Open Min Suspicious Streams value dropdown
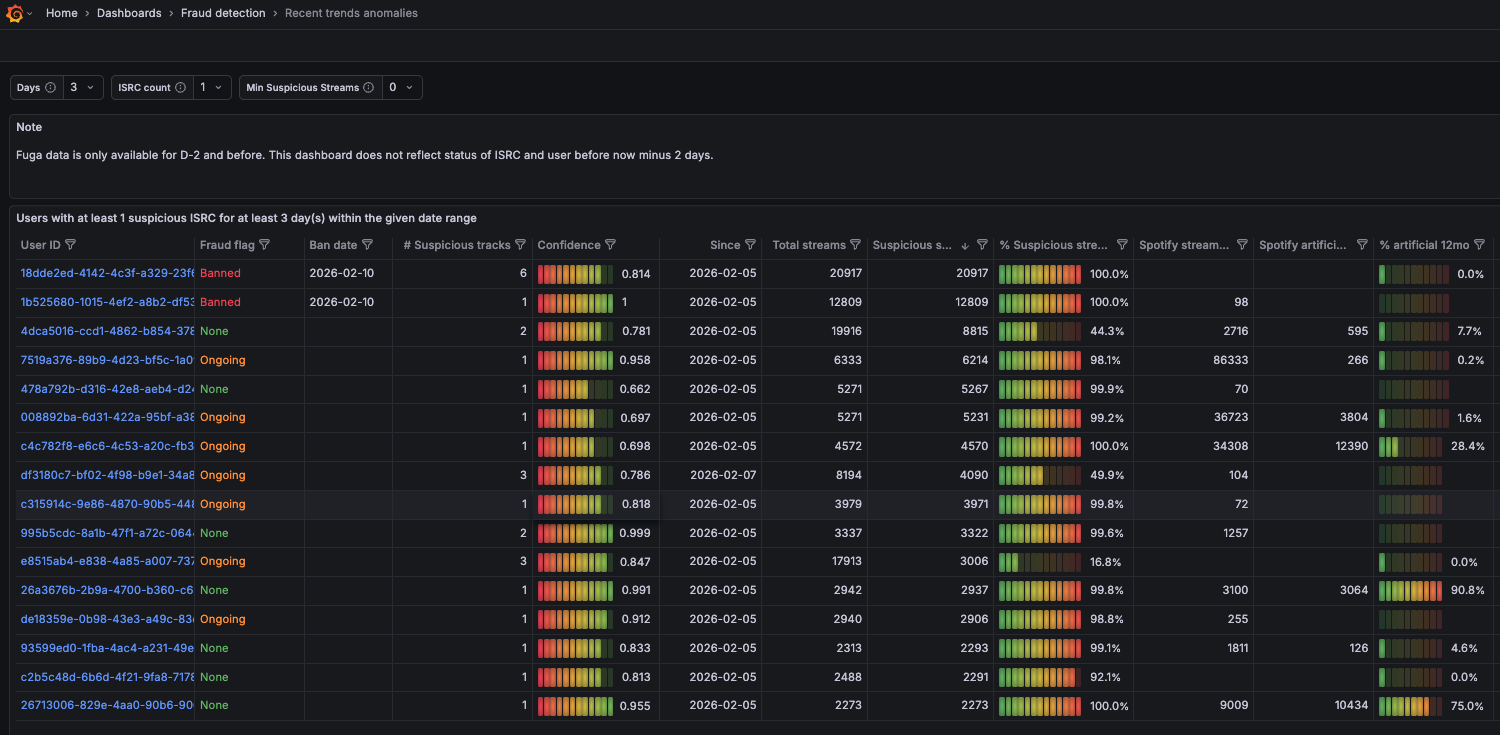The width and height of the screenshot is (1500, 735). tap(401, 88)
